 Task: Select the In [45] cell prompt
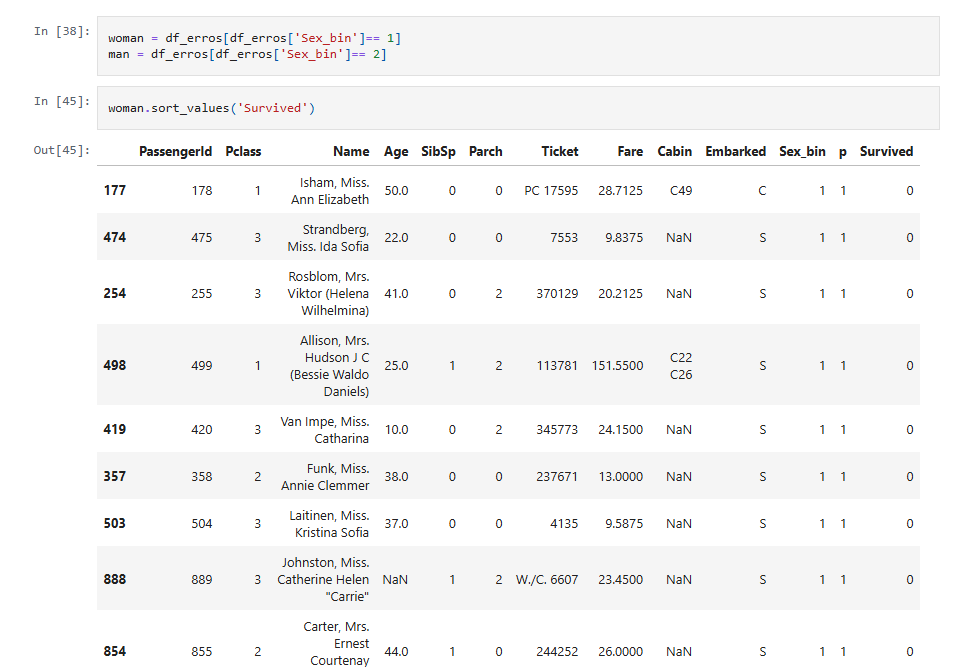(62, 101)
